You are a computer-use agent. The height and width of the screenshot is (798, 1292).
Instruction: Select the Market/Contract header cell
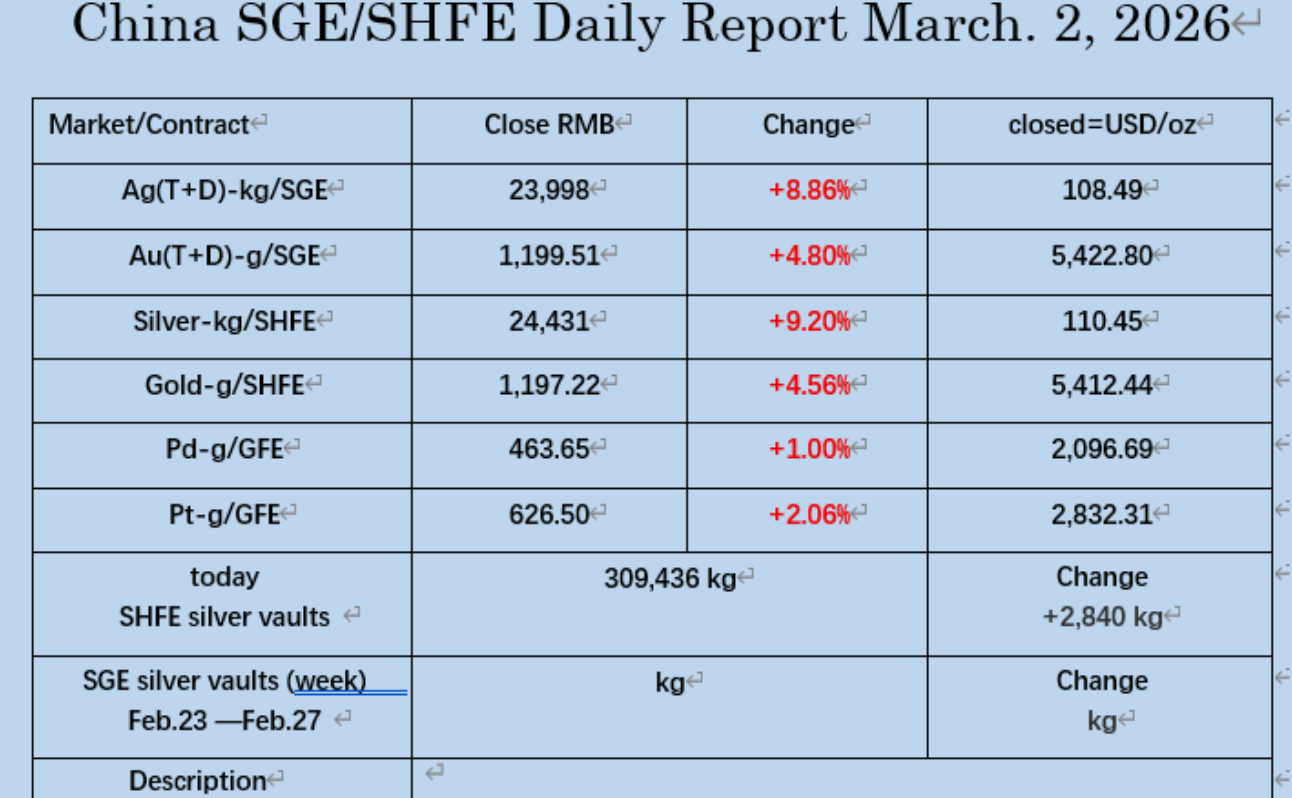point(148,125)
